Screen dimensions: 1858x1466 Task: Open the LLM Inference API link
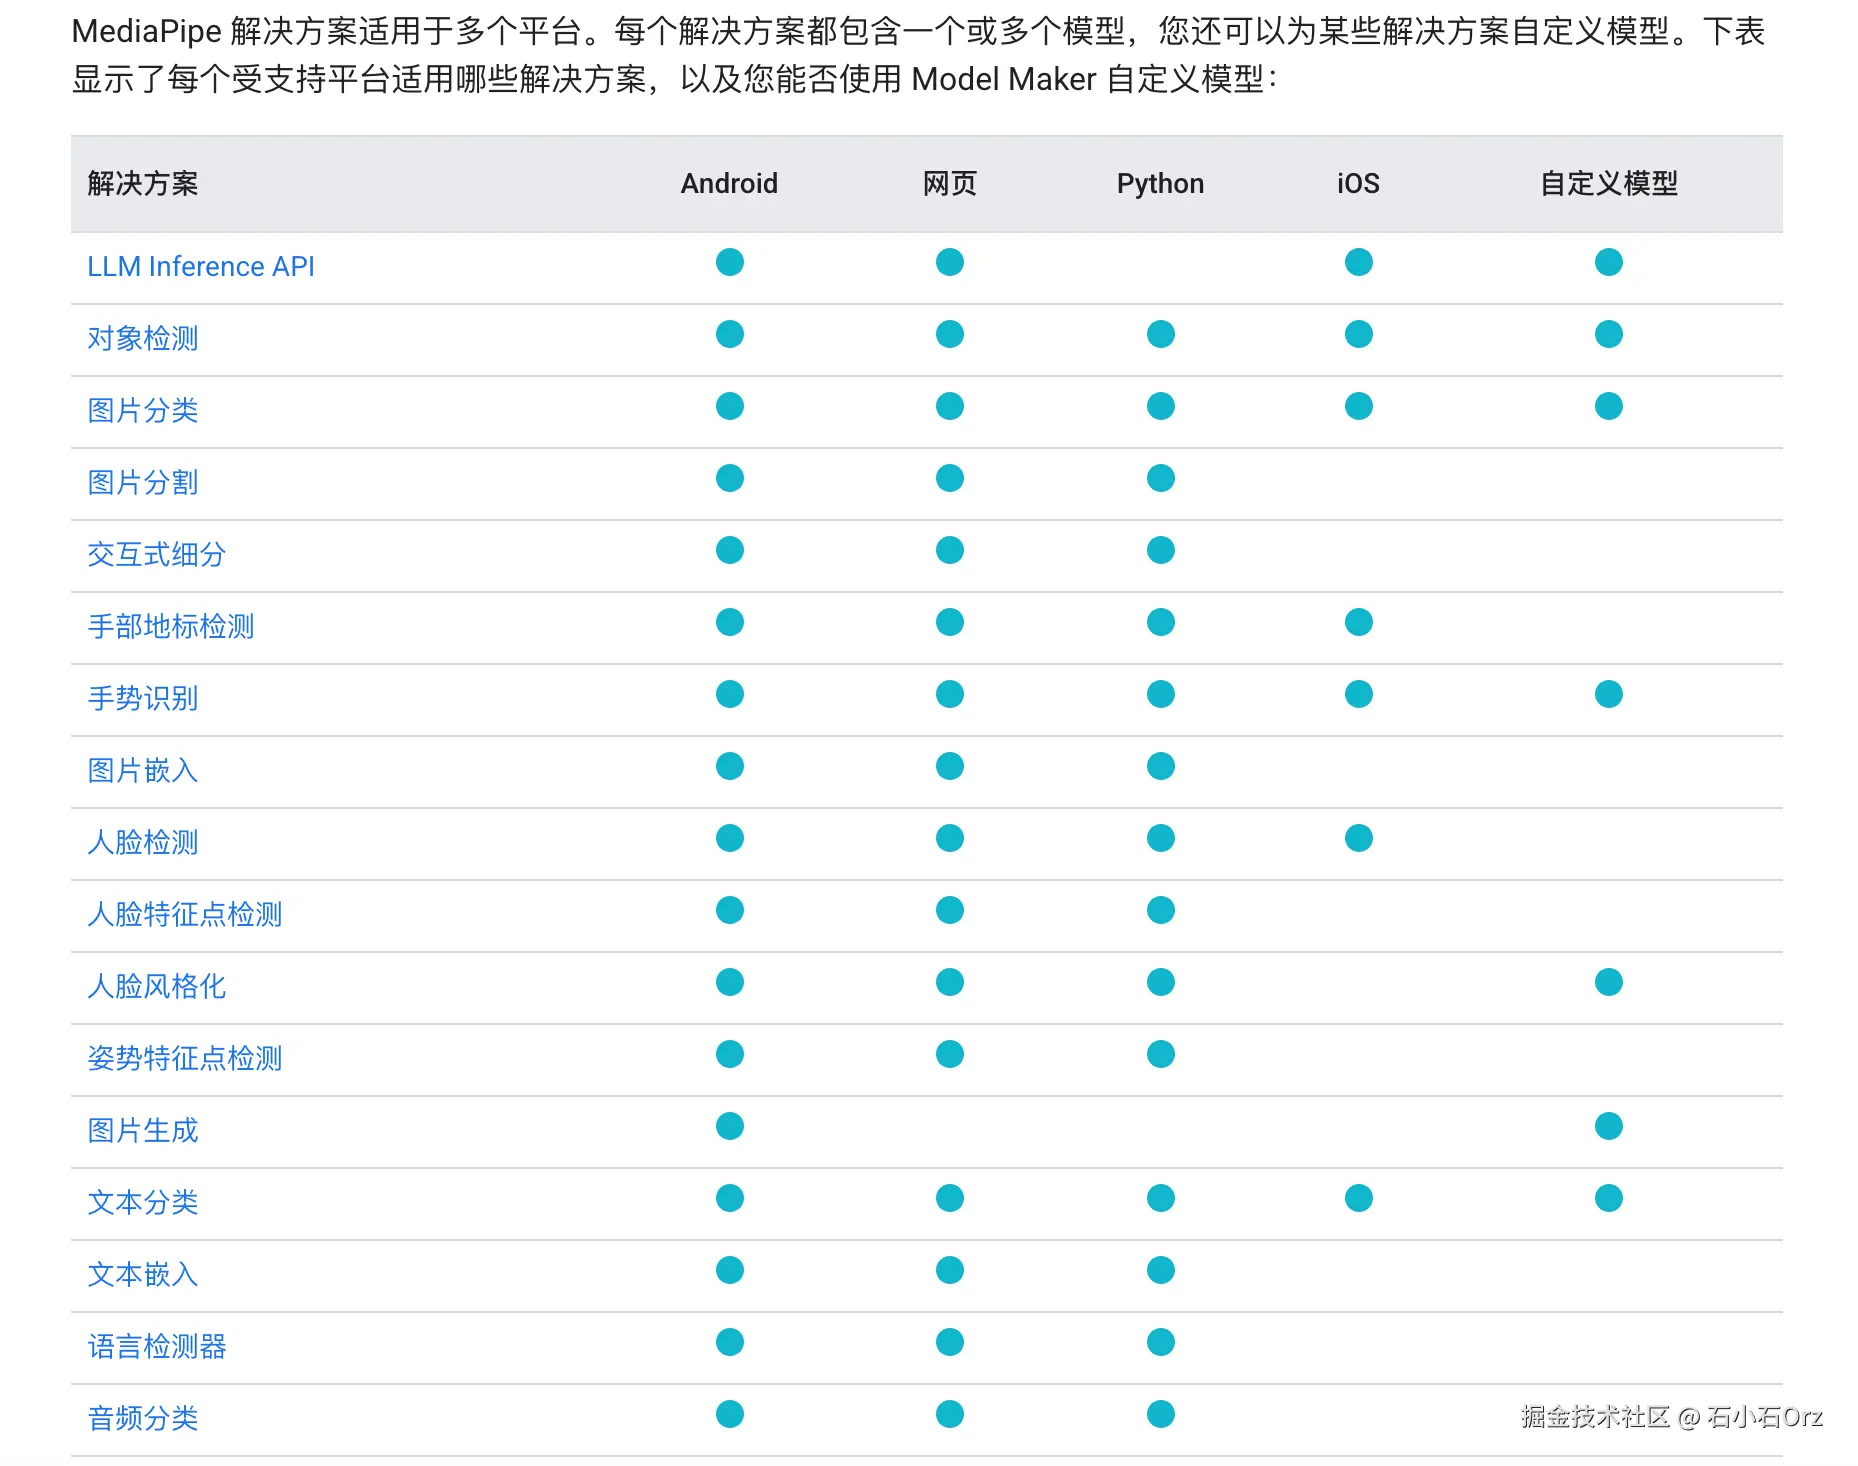(201, 267)
